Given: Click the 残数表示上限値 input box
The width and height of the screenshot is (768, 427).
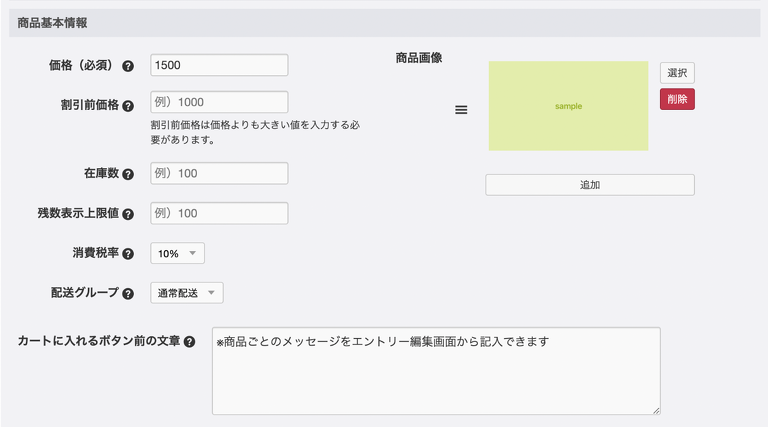Looking at the screenshot, I should pos(219,213).
